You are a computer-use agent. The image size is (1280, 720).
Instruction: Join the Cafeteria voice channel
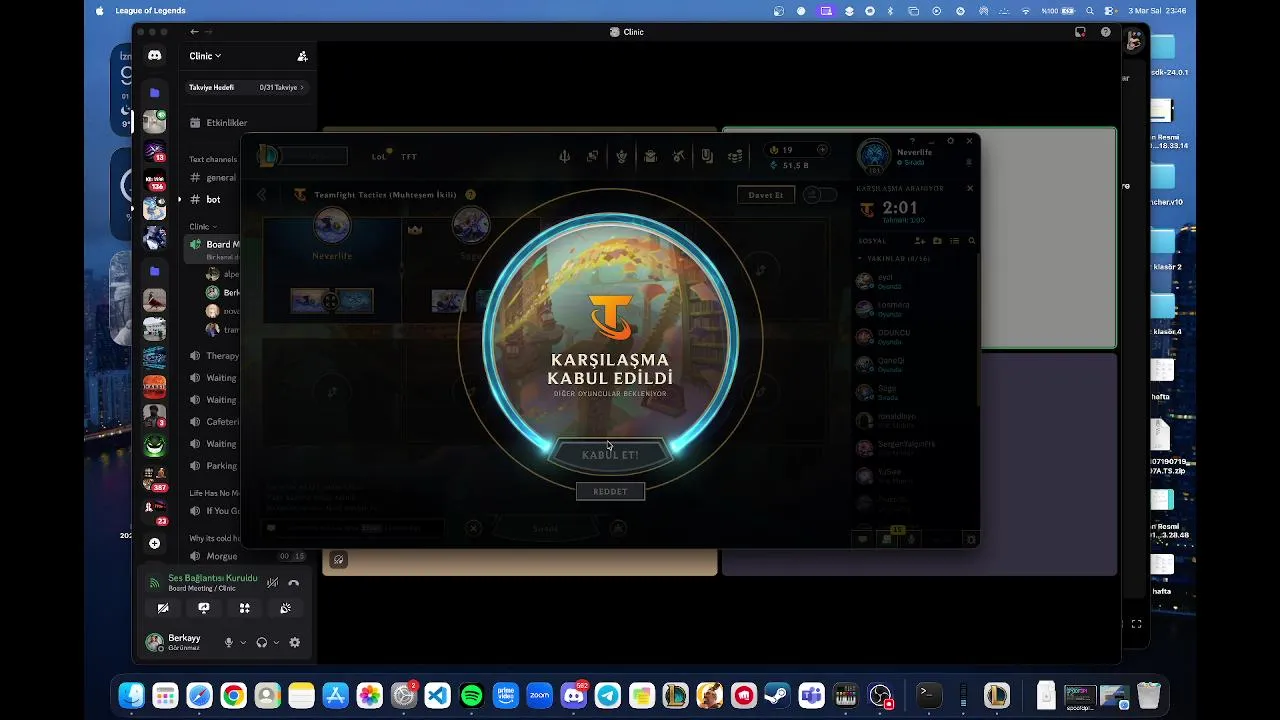click(x=215, y=422)
